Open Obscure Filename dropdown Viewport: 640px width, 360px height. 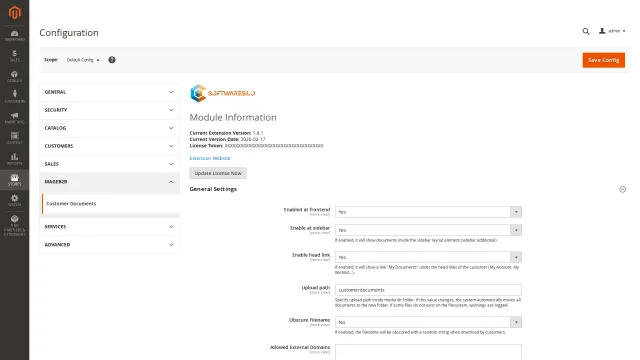428,322
